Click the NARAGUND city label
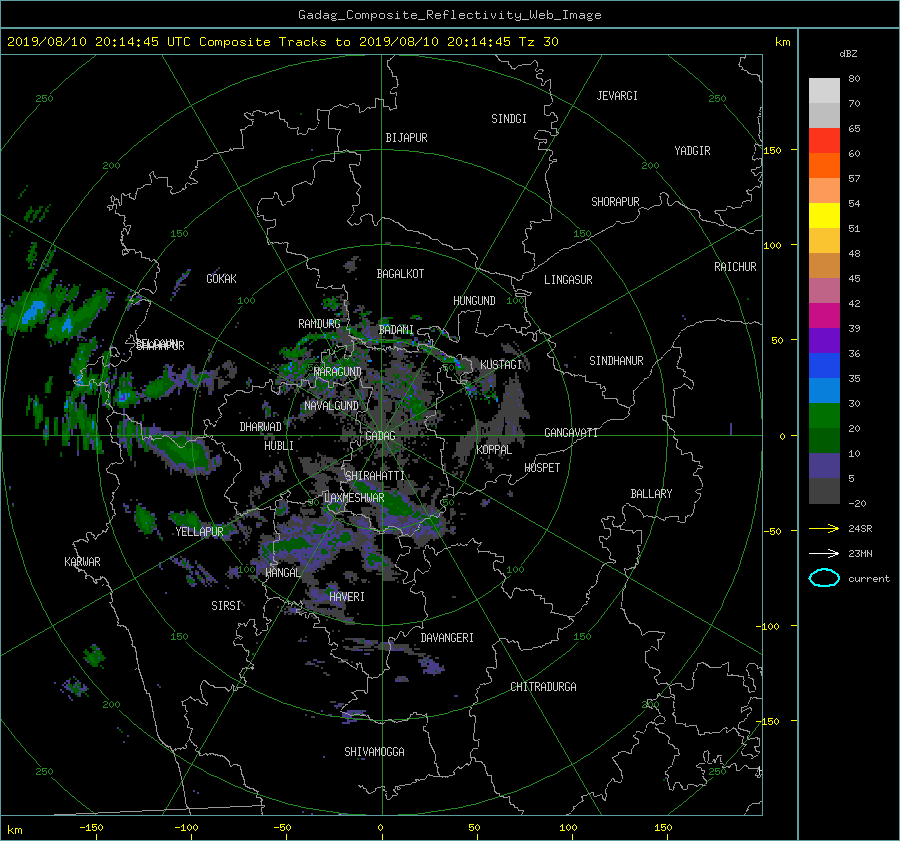Screen dimensions: 900x841 pos(338,371)
